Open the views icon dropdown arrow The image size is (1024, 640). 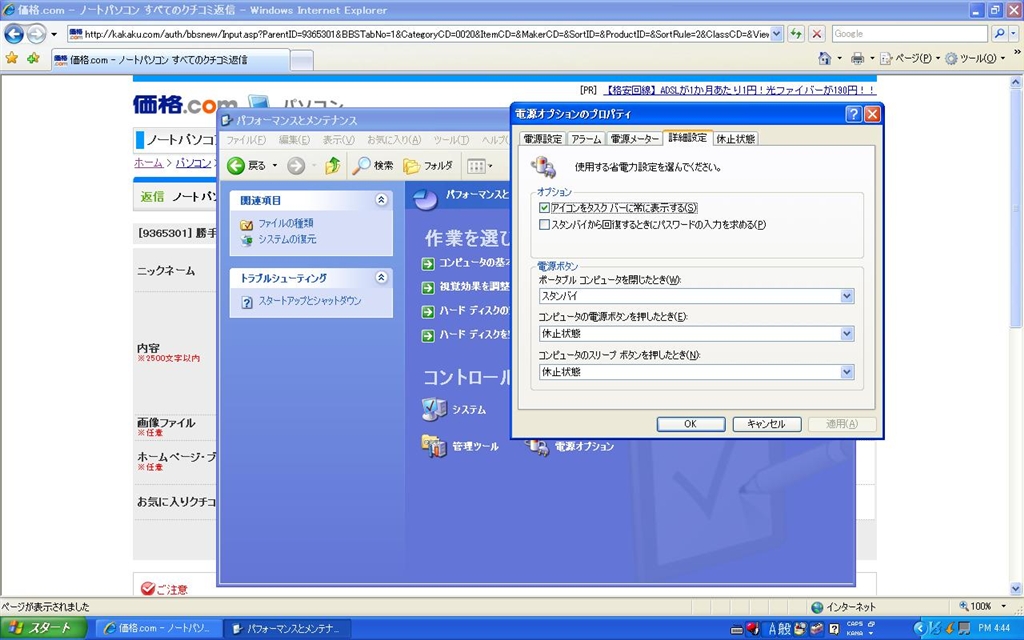(490, 167)
